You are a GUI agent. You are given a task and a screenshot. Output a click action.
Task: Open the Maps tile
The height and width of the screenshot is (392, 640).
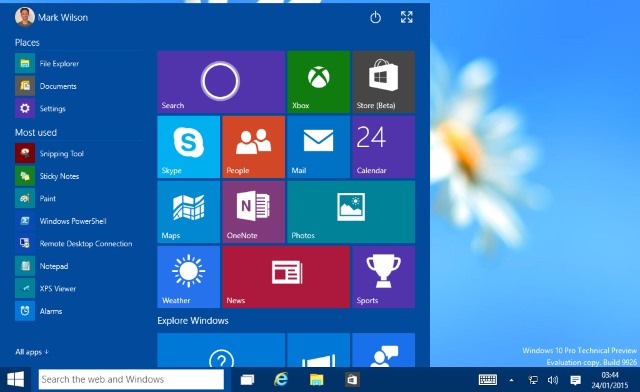coord(189,212)
